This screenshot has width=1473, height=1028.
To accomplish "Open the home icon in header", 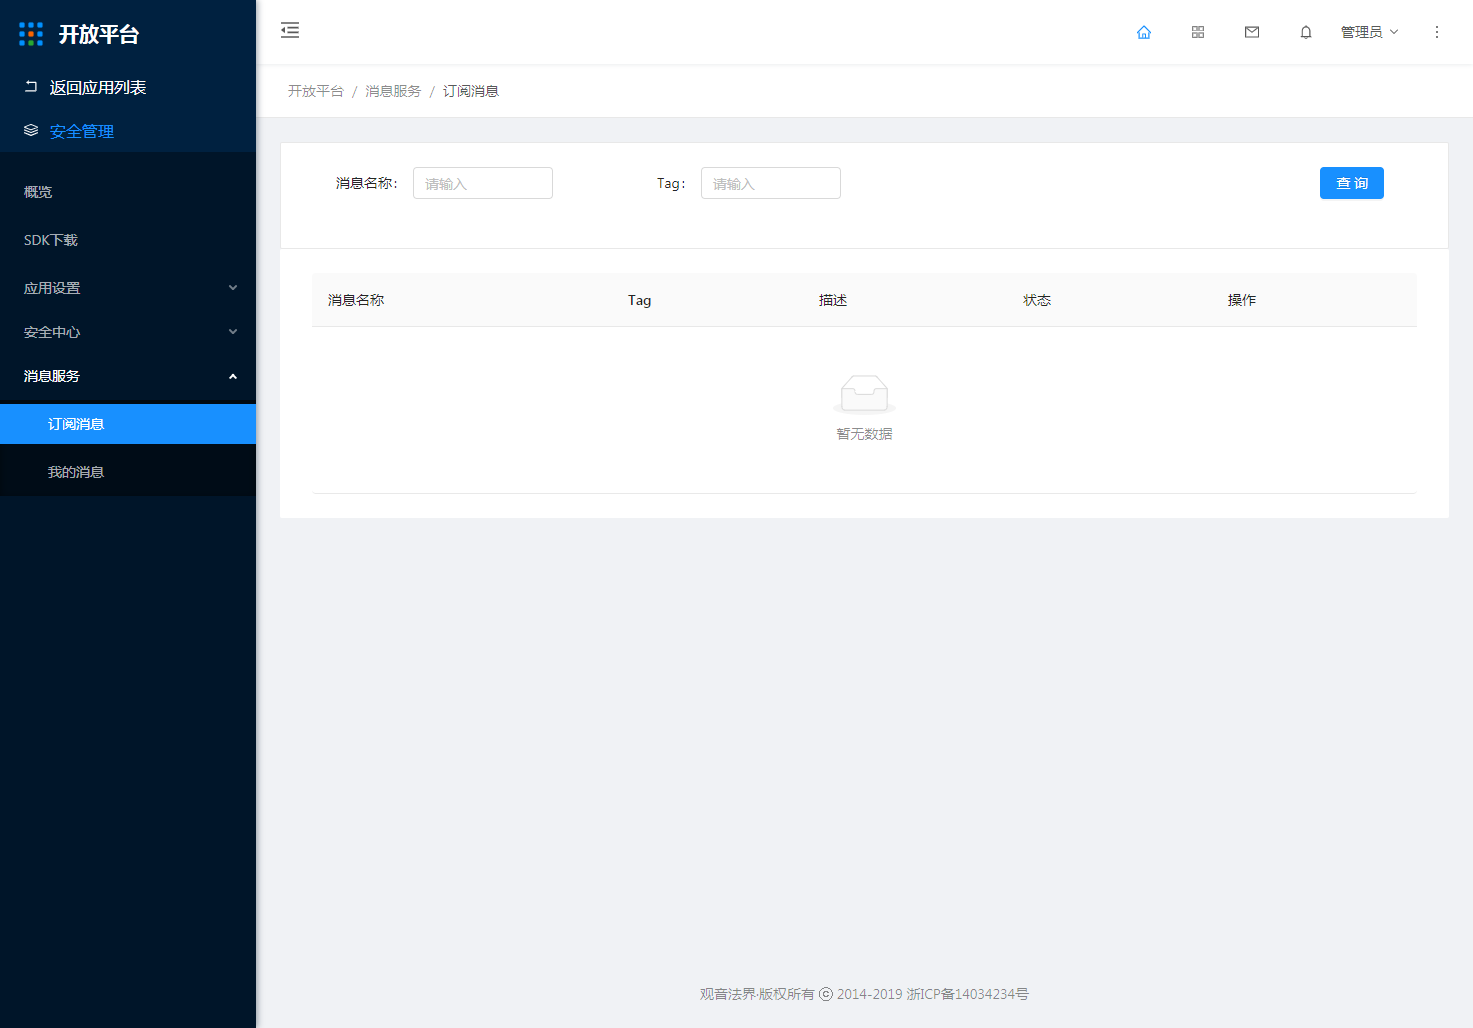I will pyautogui.click(x=1144, y=32).
